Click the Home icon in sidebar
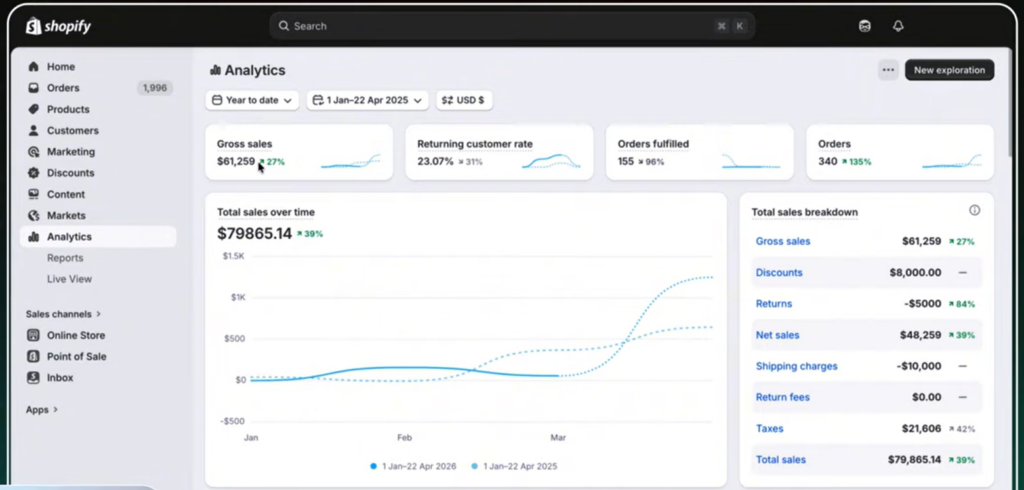 33,67
